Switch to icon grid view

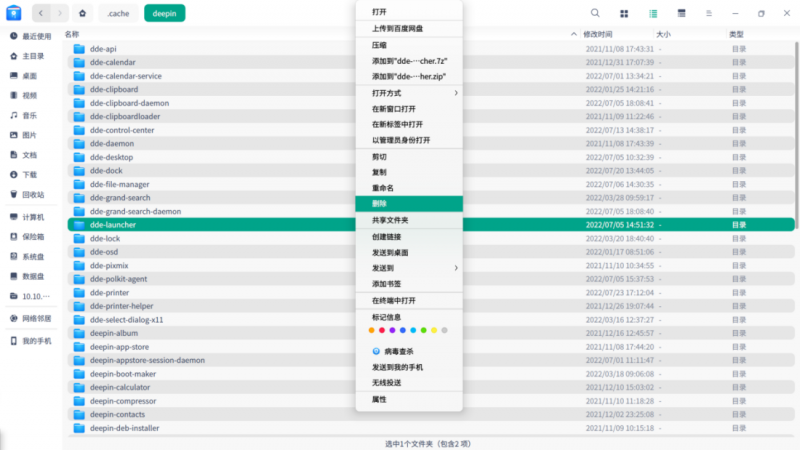click(x=624, y=14)
